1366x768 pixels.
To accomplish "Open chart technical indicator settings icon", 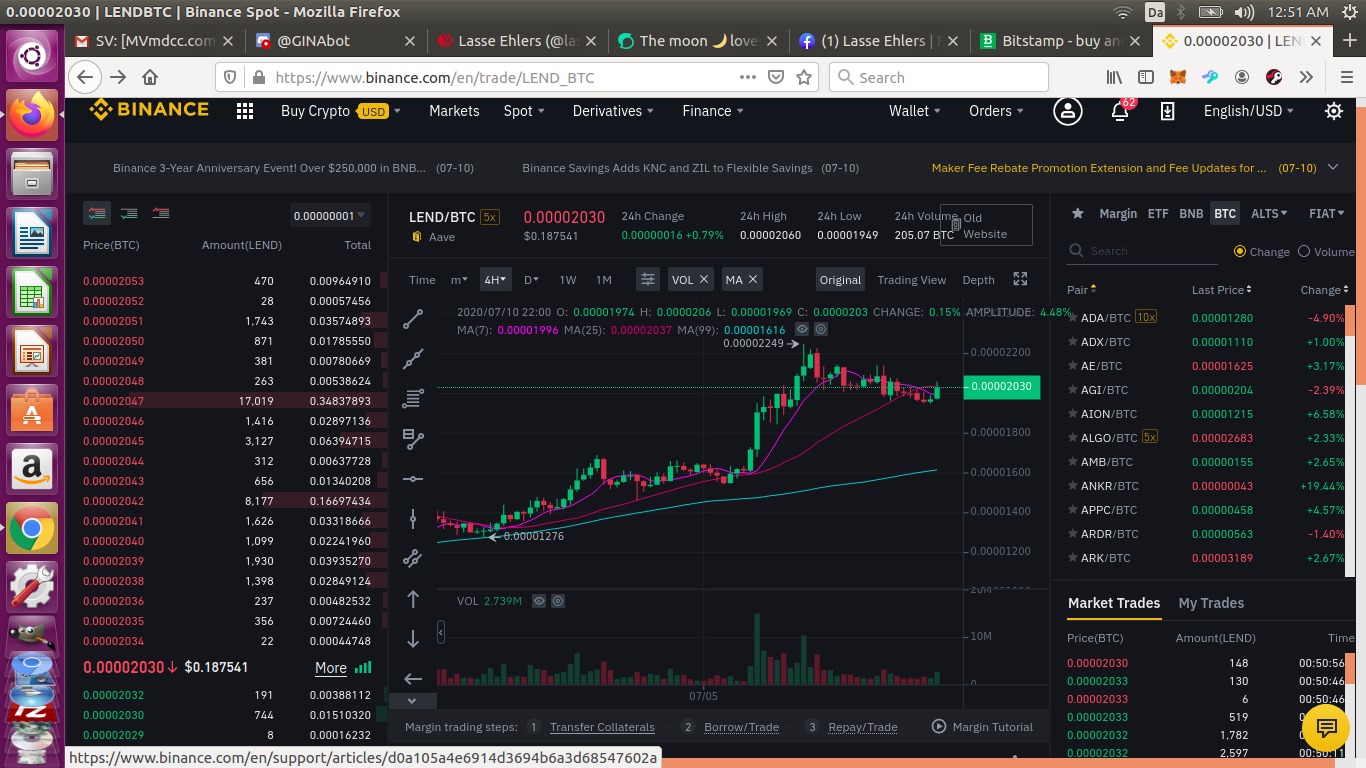I will click(648, 280).
